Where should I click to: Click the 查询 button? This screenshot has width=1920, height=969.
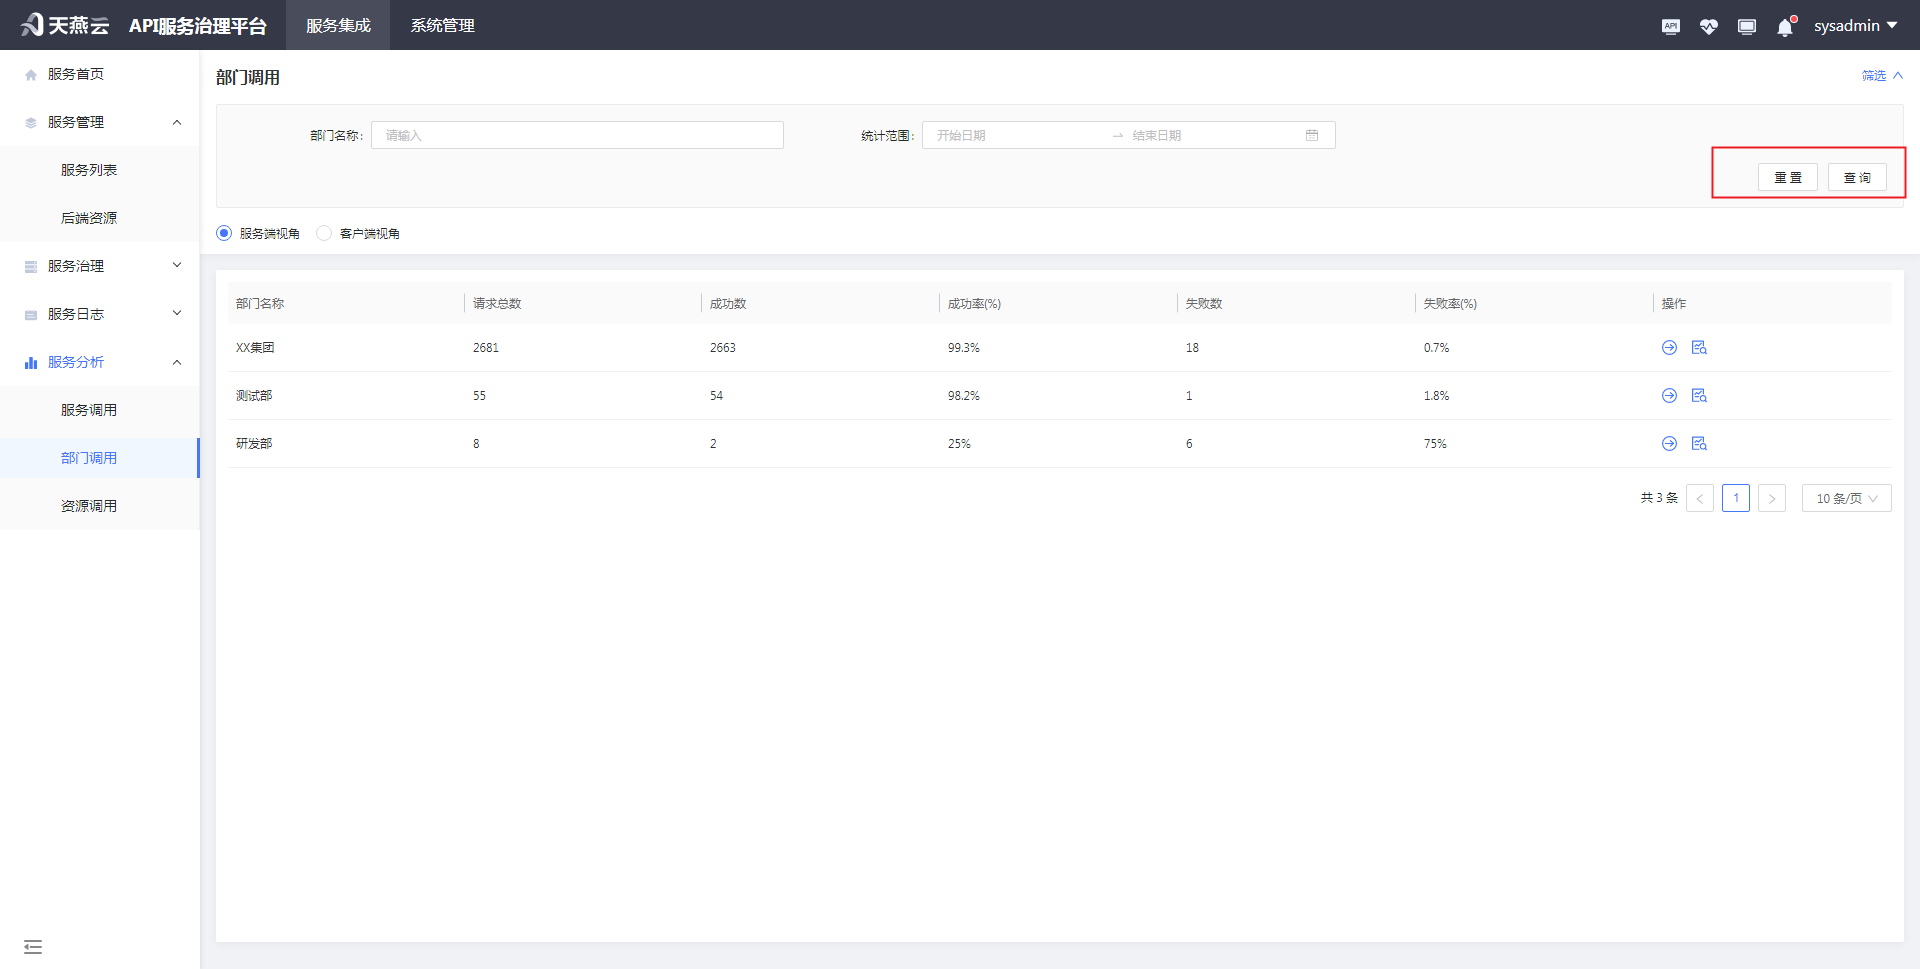(x=1857, y=178)
